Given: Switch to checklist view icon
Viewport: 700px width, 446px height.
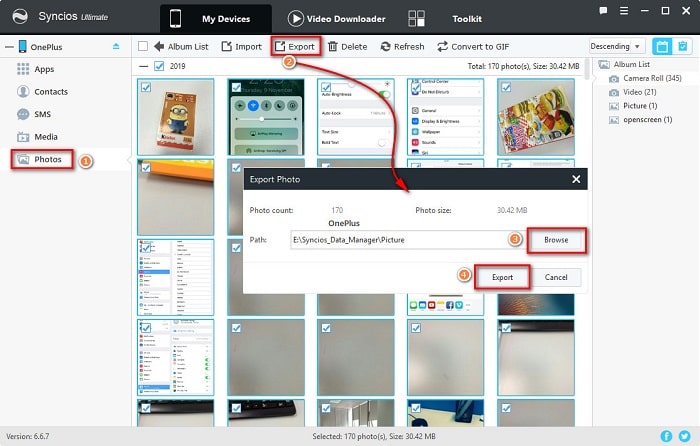Looking at the screenshot, I should (x=683, y=46).
